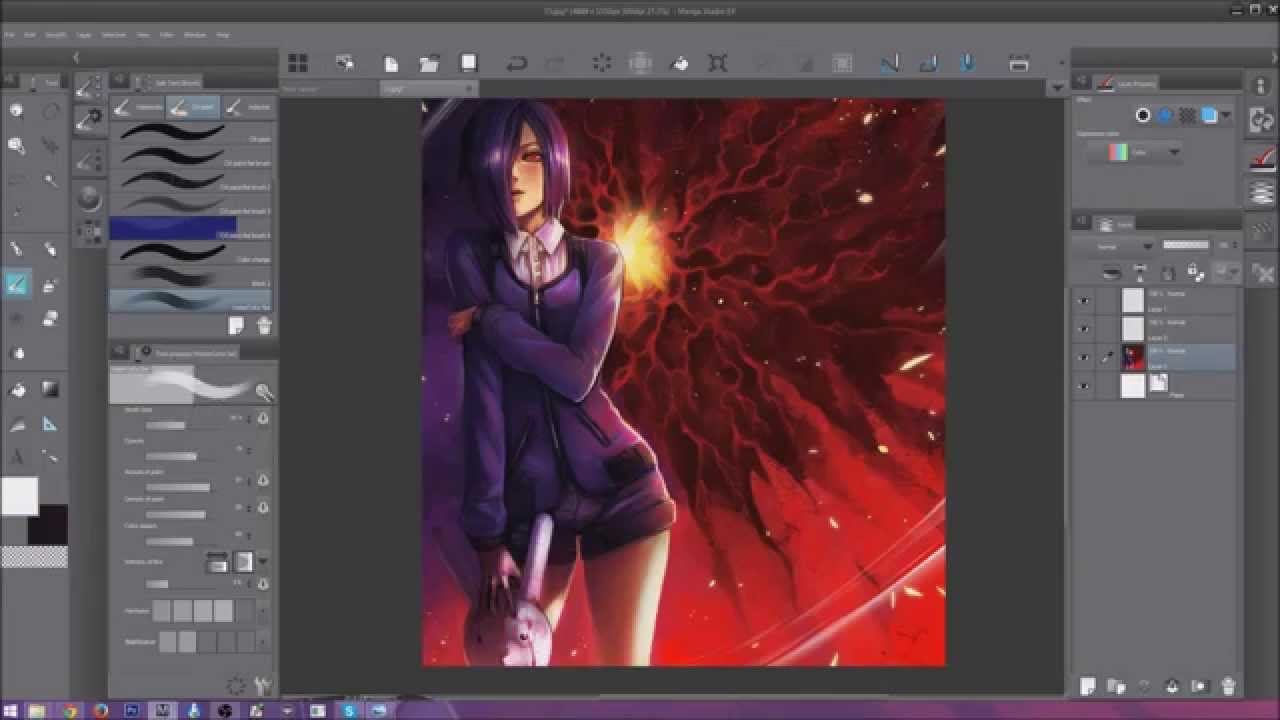Image resolution: width=1280 pixels, height=720 pixels.
Task: Open the Layer menu
Action: 84,34
